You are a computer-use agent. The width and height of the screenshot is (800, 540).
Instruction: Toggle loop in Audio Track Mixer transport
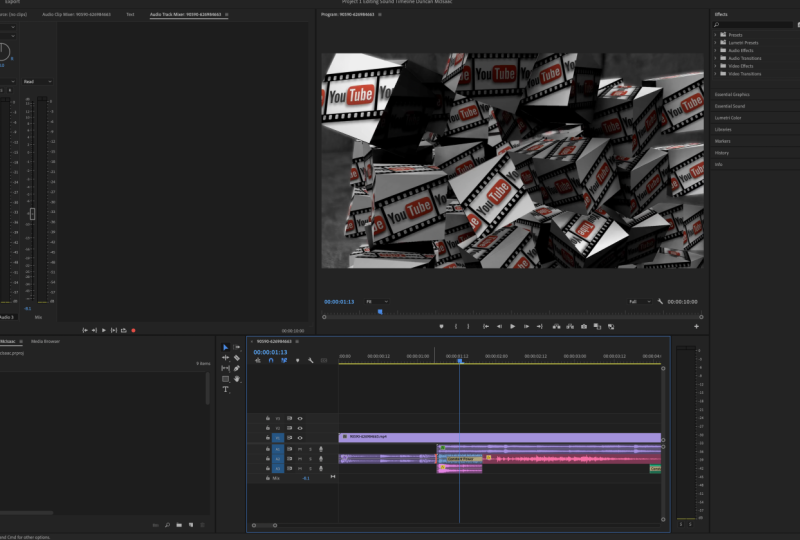123,330
